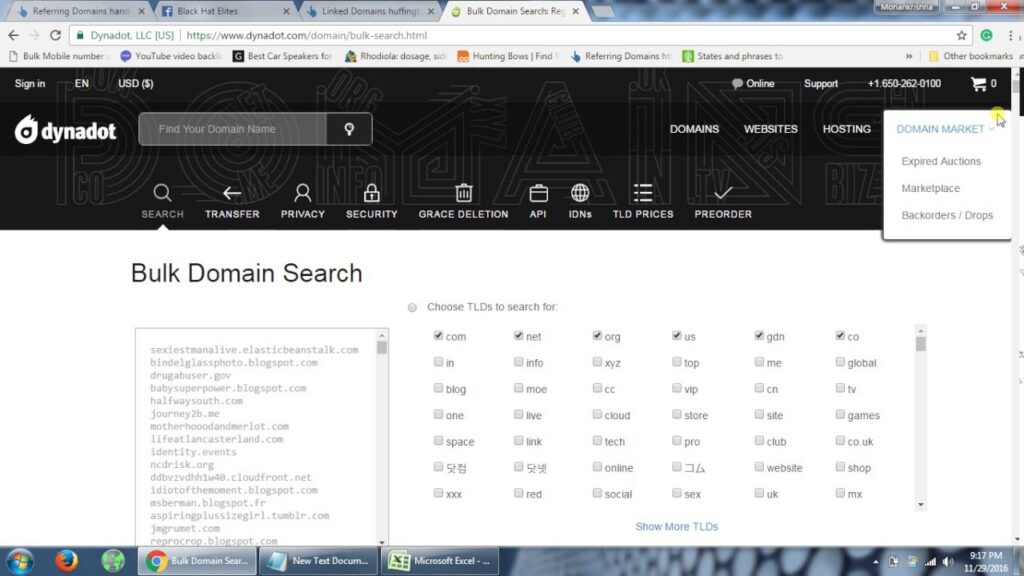The width and height of the screenshot is (1024, 576).
Task: Uncheck the com TLD checkbox
Action: (438, 336)
